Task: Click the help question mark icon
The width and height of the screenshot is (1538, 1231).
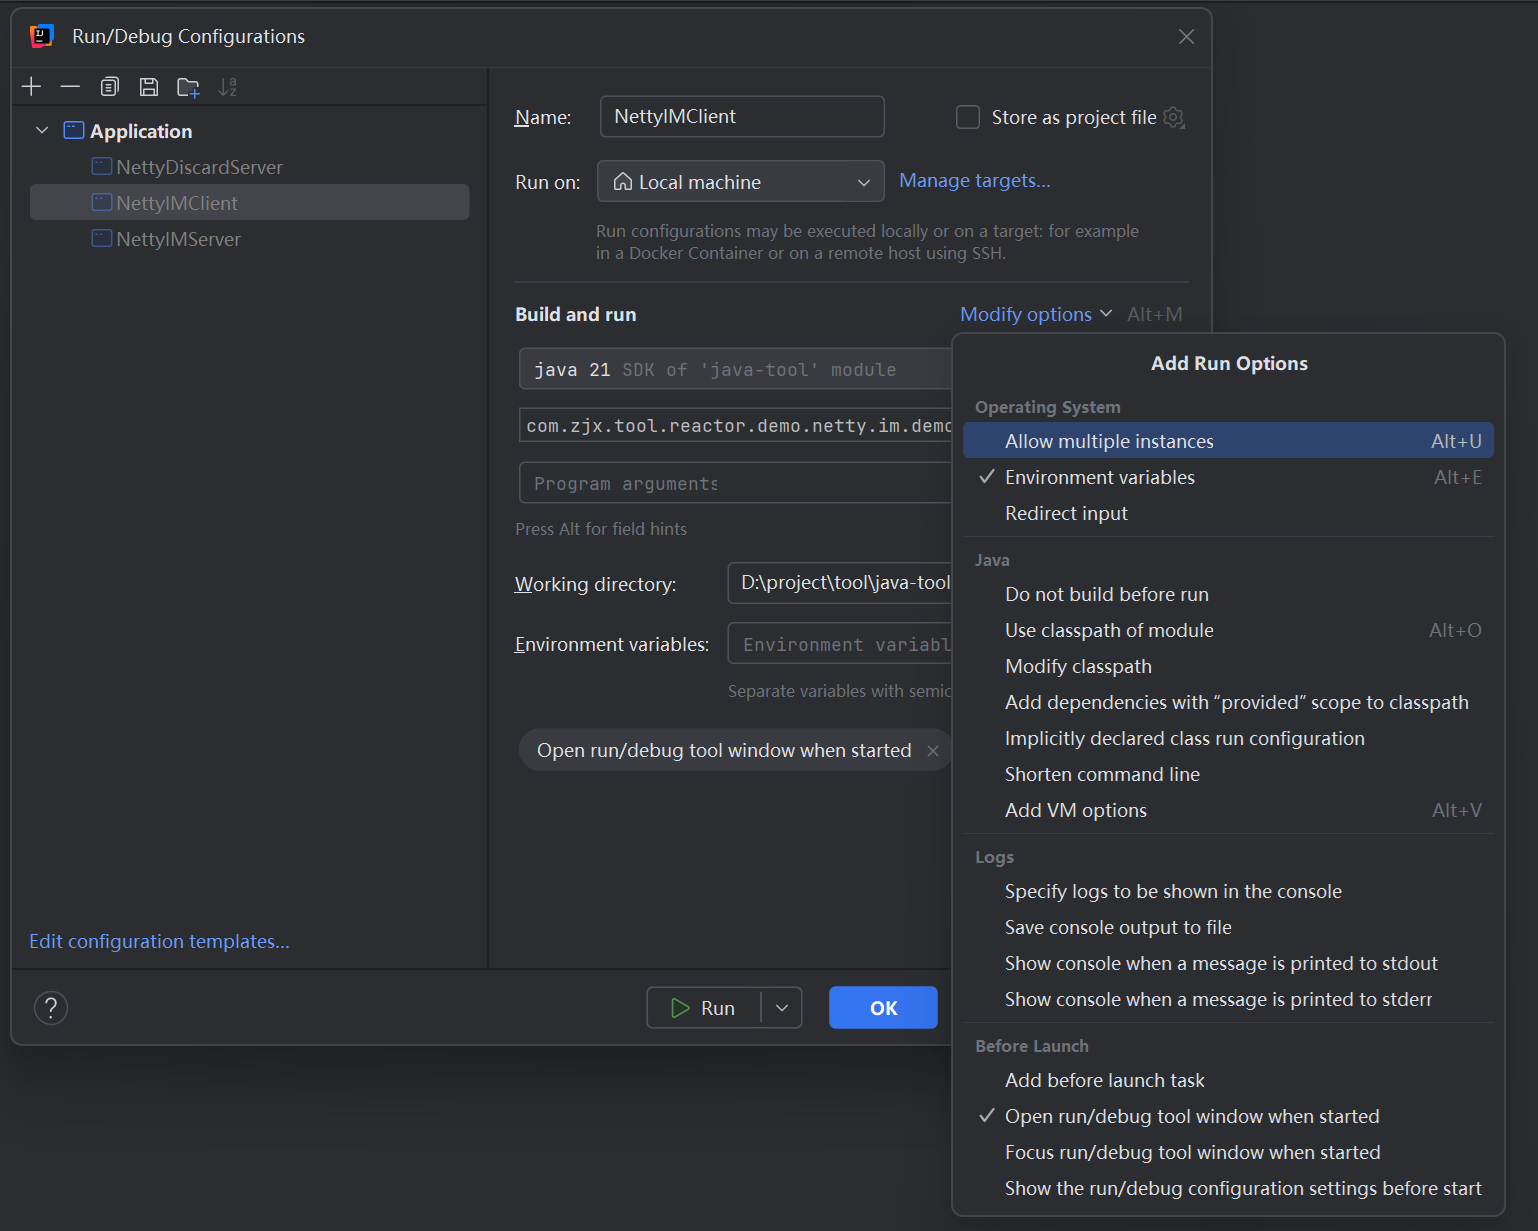Action: click(51, 1008)
